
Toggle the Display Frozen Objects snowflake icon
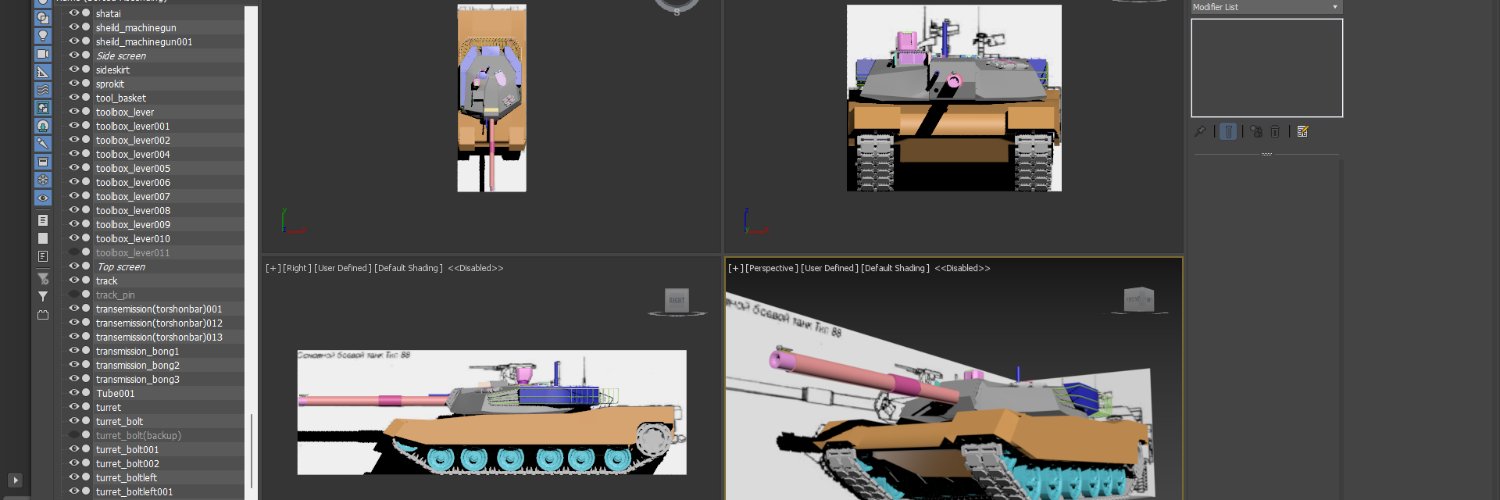pyautogui.click(x=43, y=179)
